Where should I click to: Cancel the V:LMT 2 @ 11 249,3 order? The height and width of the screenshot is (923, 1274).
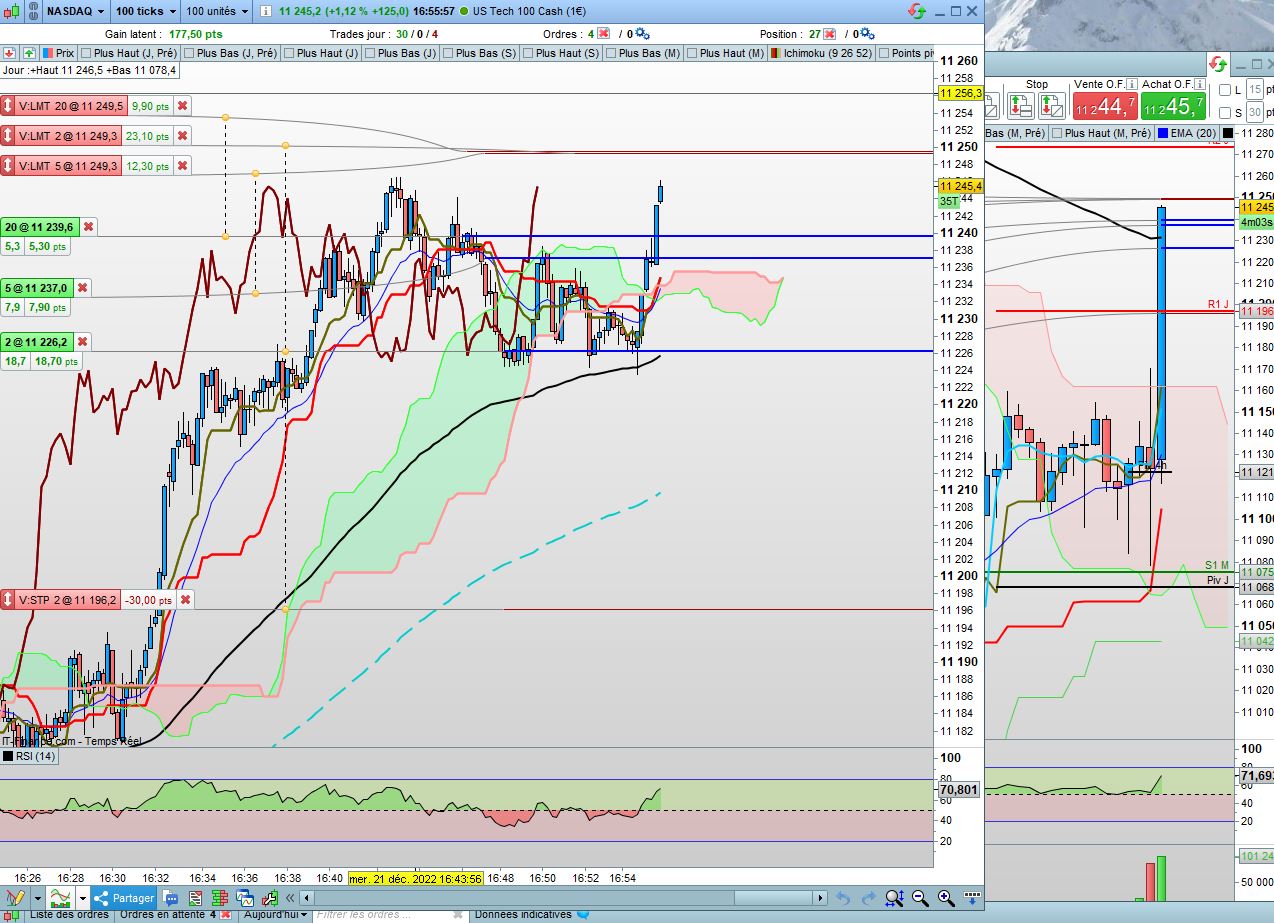tap(183, 136)
